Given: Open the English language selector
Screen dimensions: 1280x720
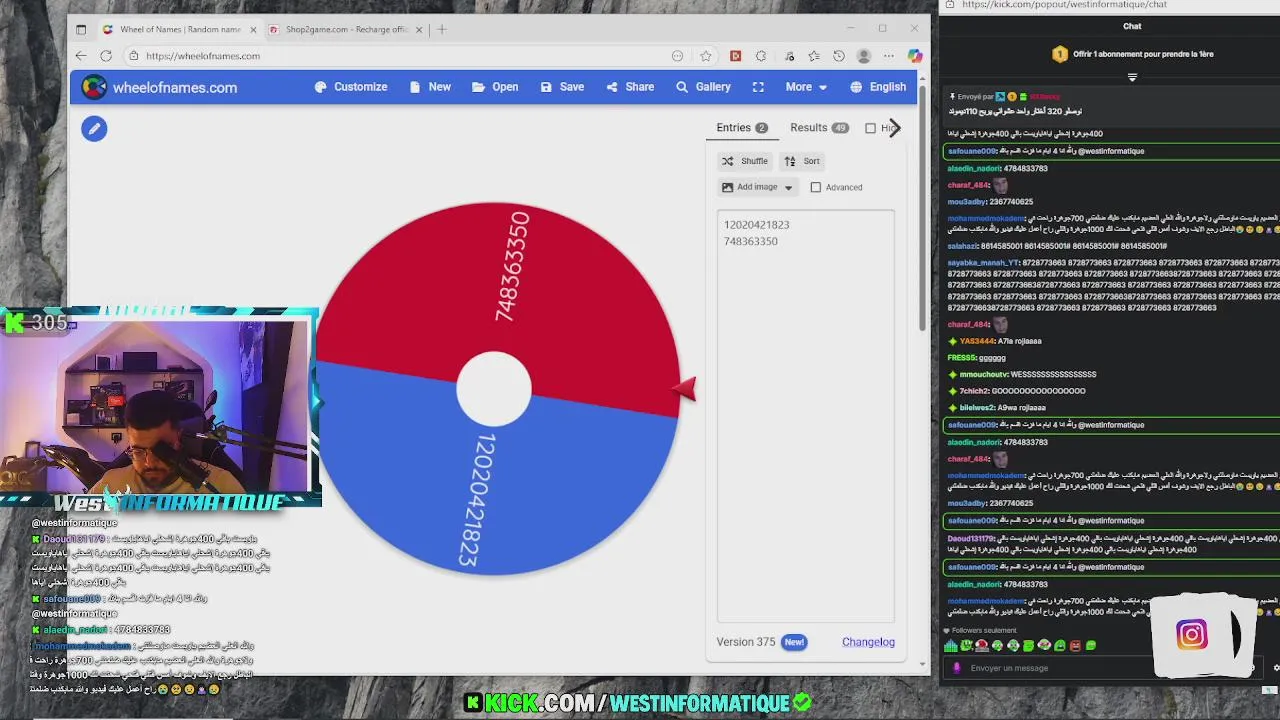Looking at the screenshot, I should (x=878, y=87).
